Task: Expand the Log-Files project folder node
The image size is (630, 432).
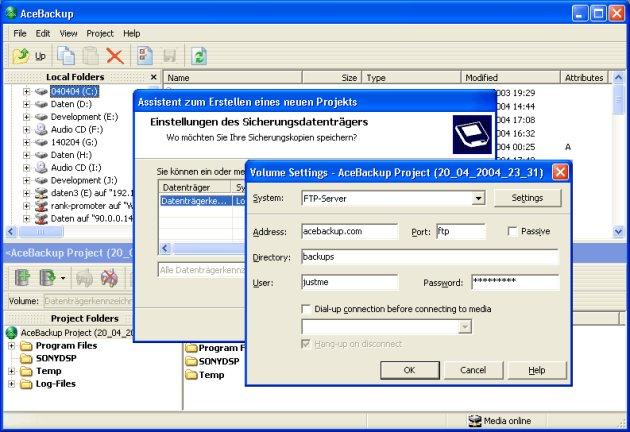Action: pos(11,384)
